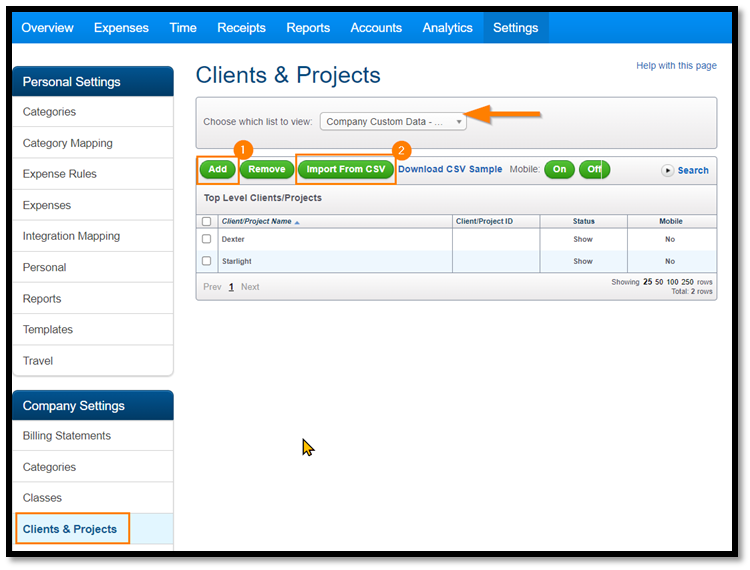The image size is (750, 570).
Task: Click the Show status for Starlight
Action: 583,261
